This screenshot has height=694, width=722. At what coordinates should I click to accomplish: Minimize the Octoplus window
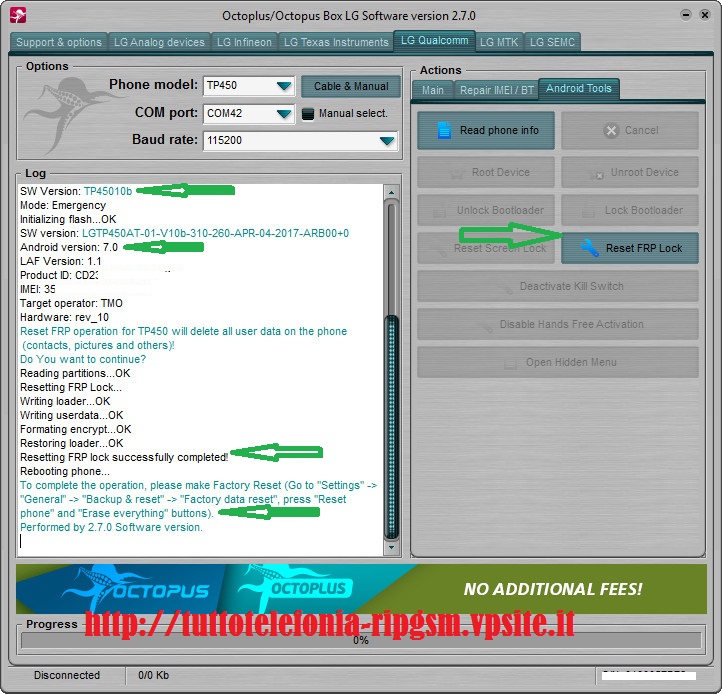pyautogui.click(x=686, y=15)
